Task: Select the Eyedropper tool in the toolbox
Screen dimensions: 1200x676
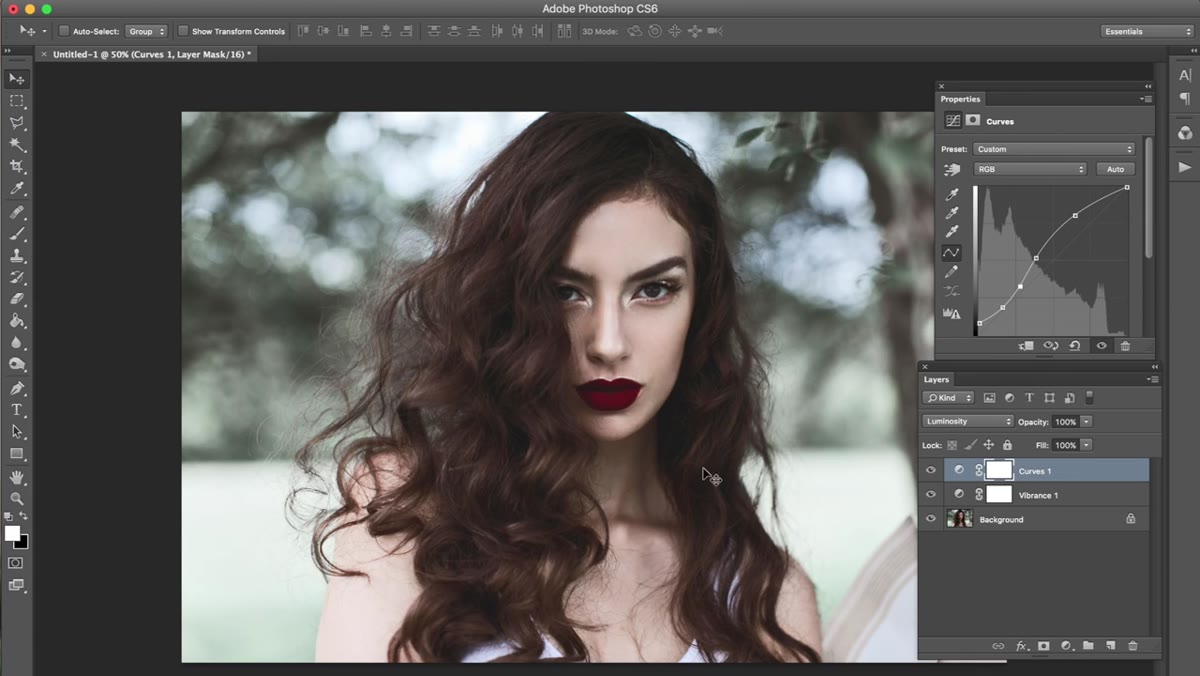Action: (x=17, y=189)
